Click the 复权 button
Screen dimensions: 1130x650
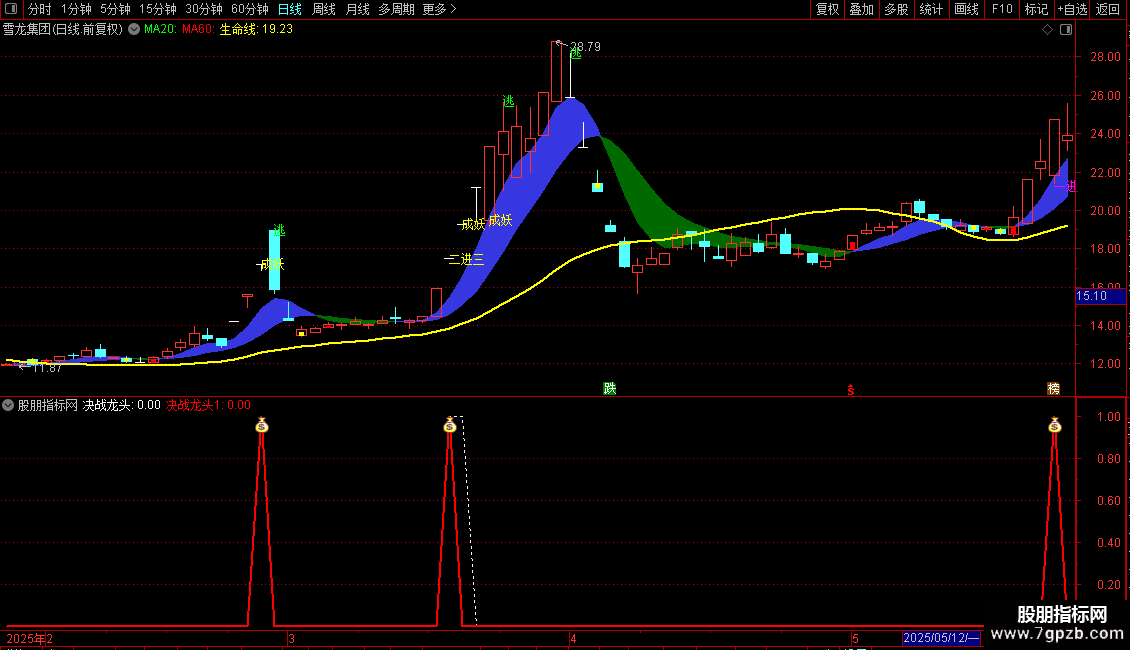coord(827,9)
